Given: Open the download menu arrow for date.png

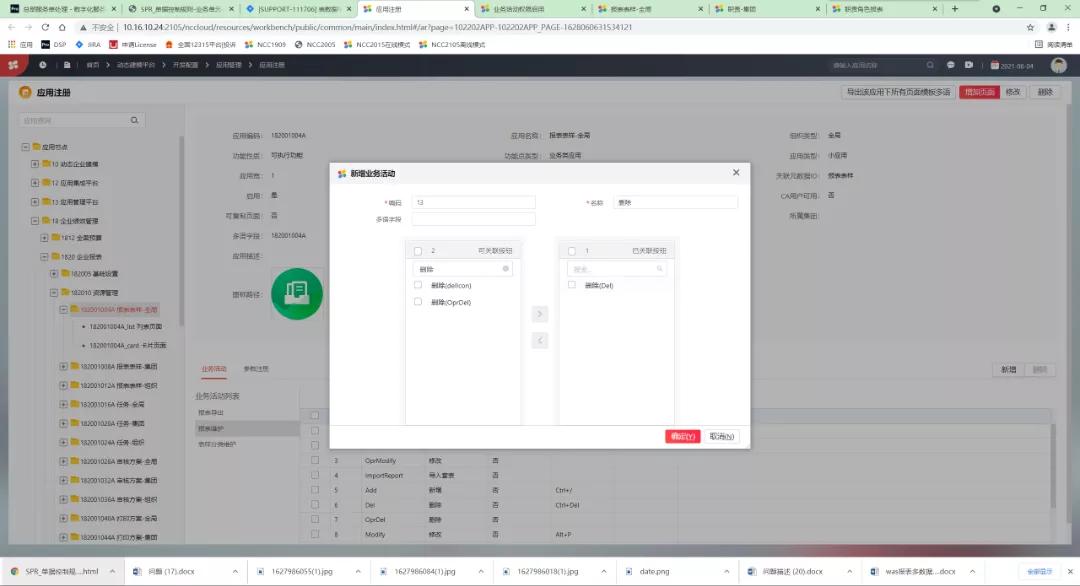Looking at the screenshot, I should point(726,572).
